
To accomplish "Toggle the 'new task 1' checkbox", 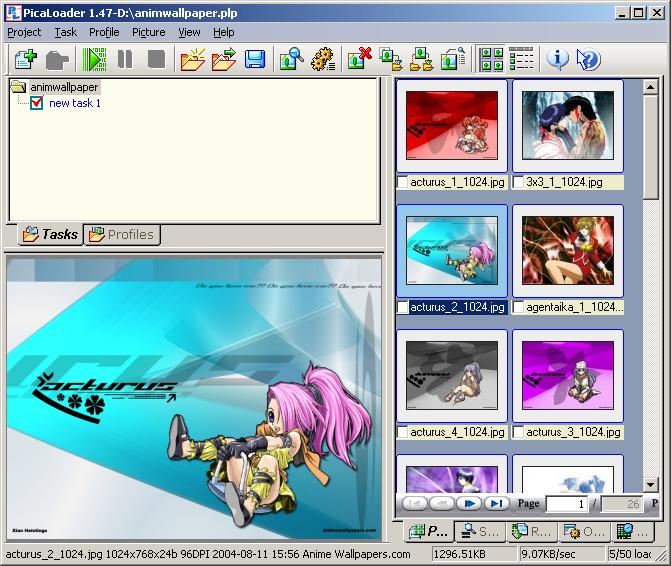I will click(x=38, y=103).
